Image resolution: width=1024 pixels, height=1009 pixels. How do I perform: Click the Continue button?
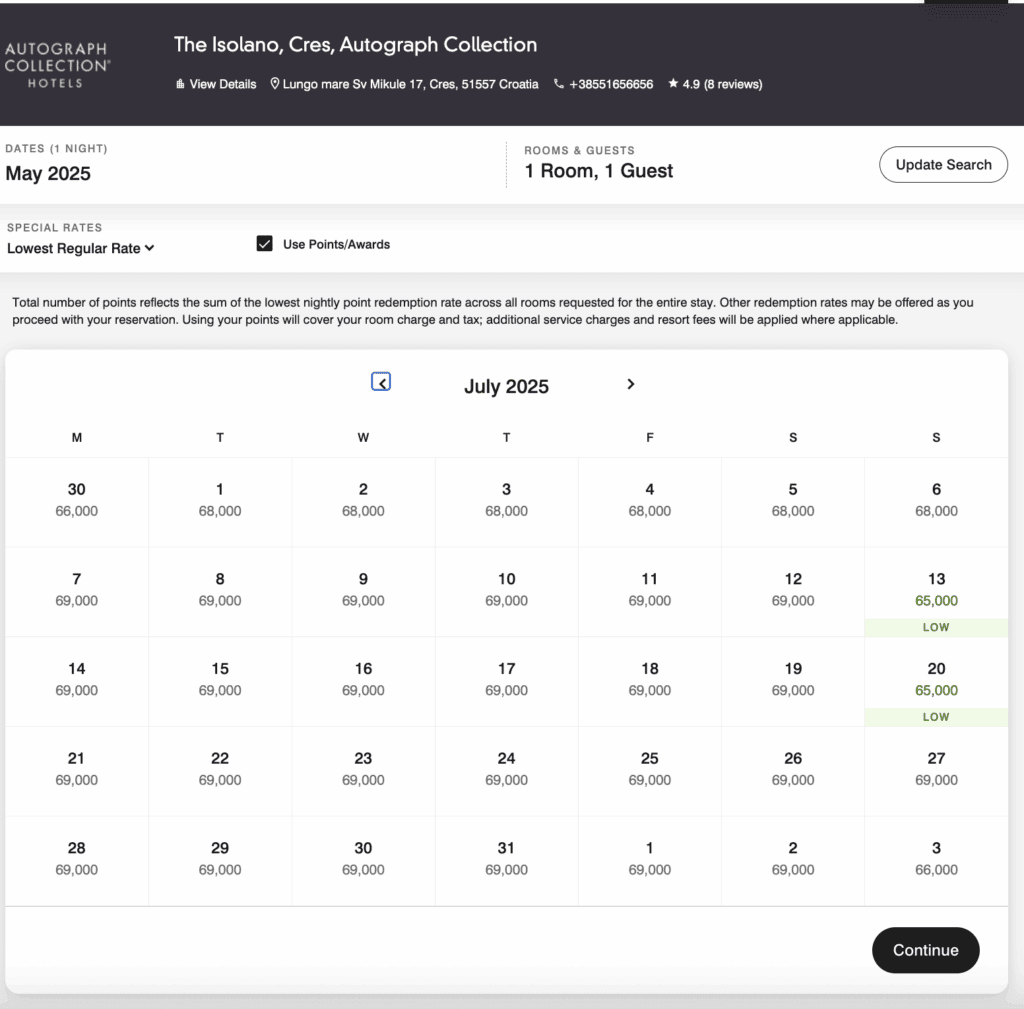tap(925, 950)
